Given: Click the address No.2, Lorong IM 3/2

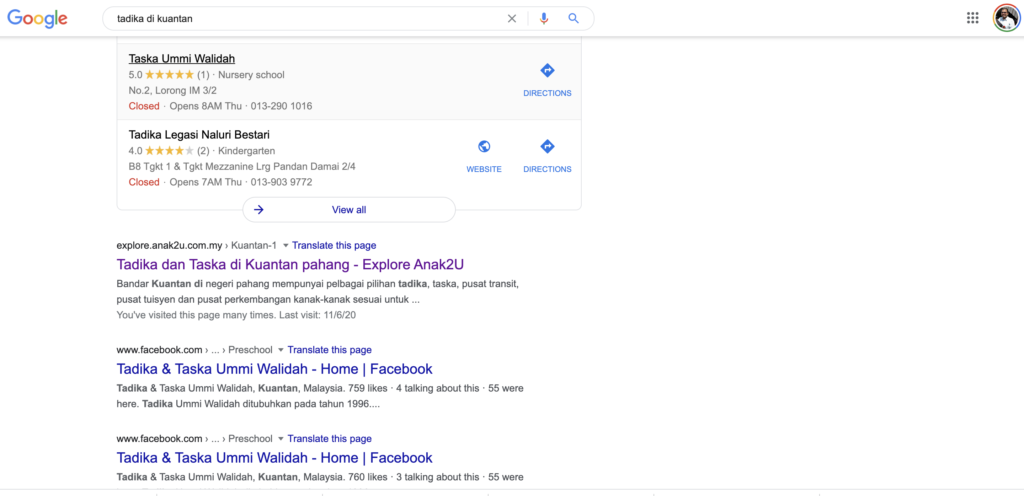Looking at the screenshot, I should pyautogui.click(x=173, y=90).
